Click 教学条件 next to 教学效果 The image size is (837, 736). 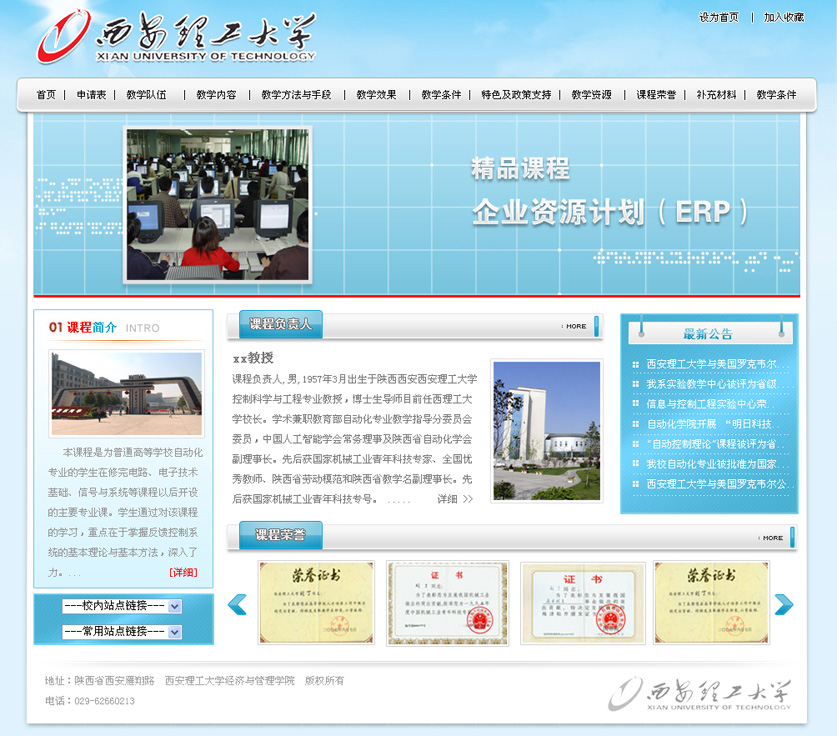tap(441, 95)
